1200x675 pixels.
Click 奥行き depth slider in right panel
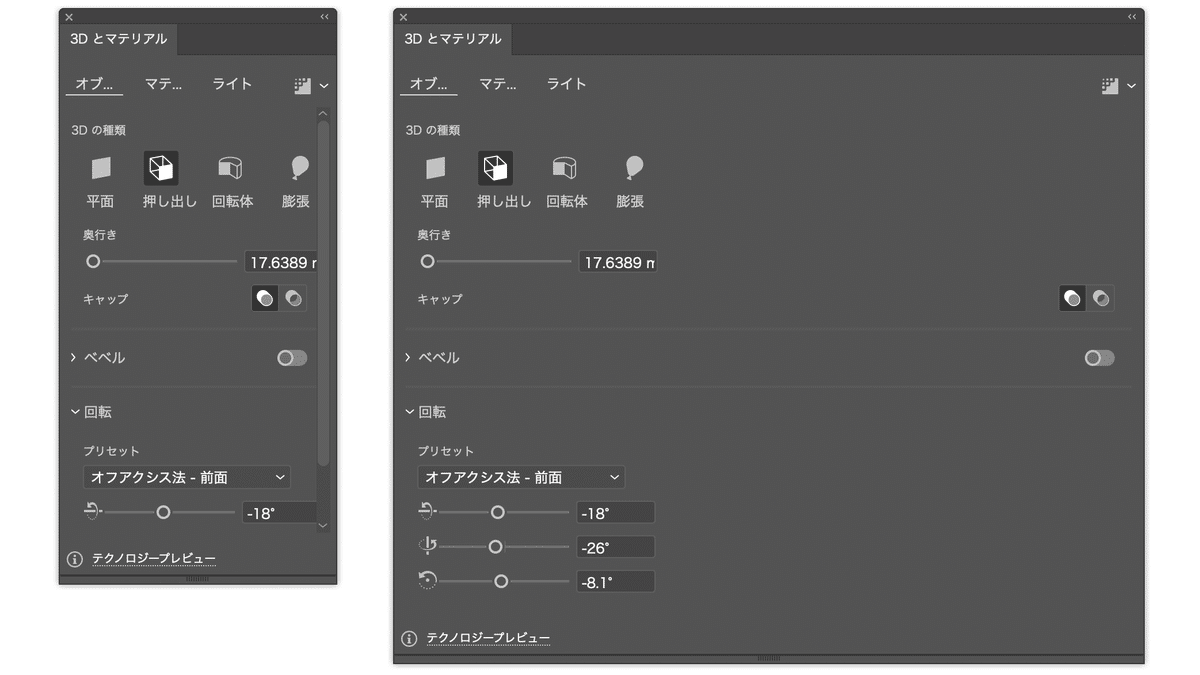click(x=496, y=262)
